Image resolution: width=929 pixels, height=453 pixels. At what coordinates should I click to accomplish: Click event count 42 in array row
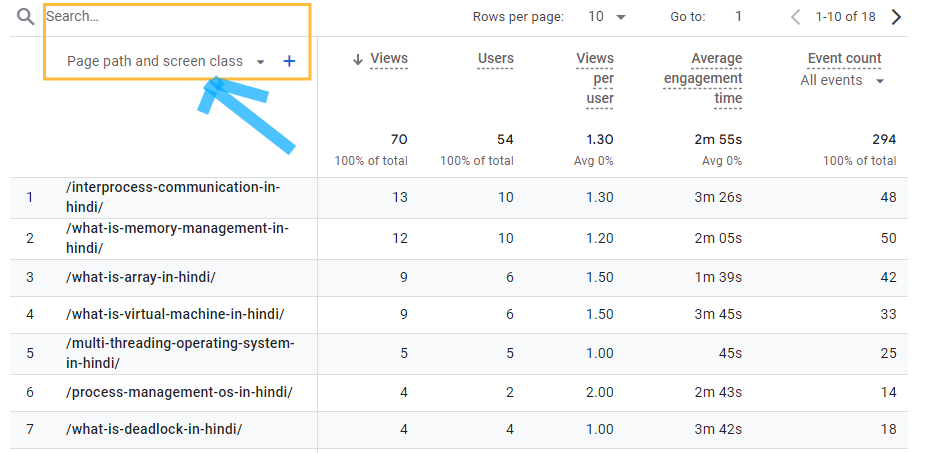click(888, 277)
